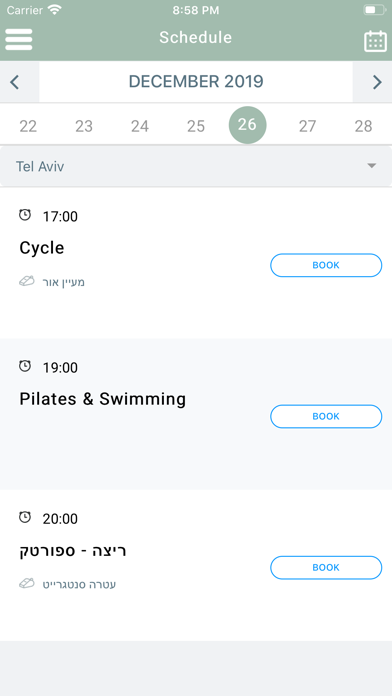
Task: Tap the shoe icon under the 20:00 class
Action: pos(27,584)
